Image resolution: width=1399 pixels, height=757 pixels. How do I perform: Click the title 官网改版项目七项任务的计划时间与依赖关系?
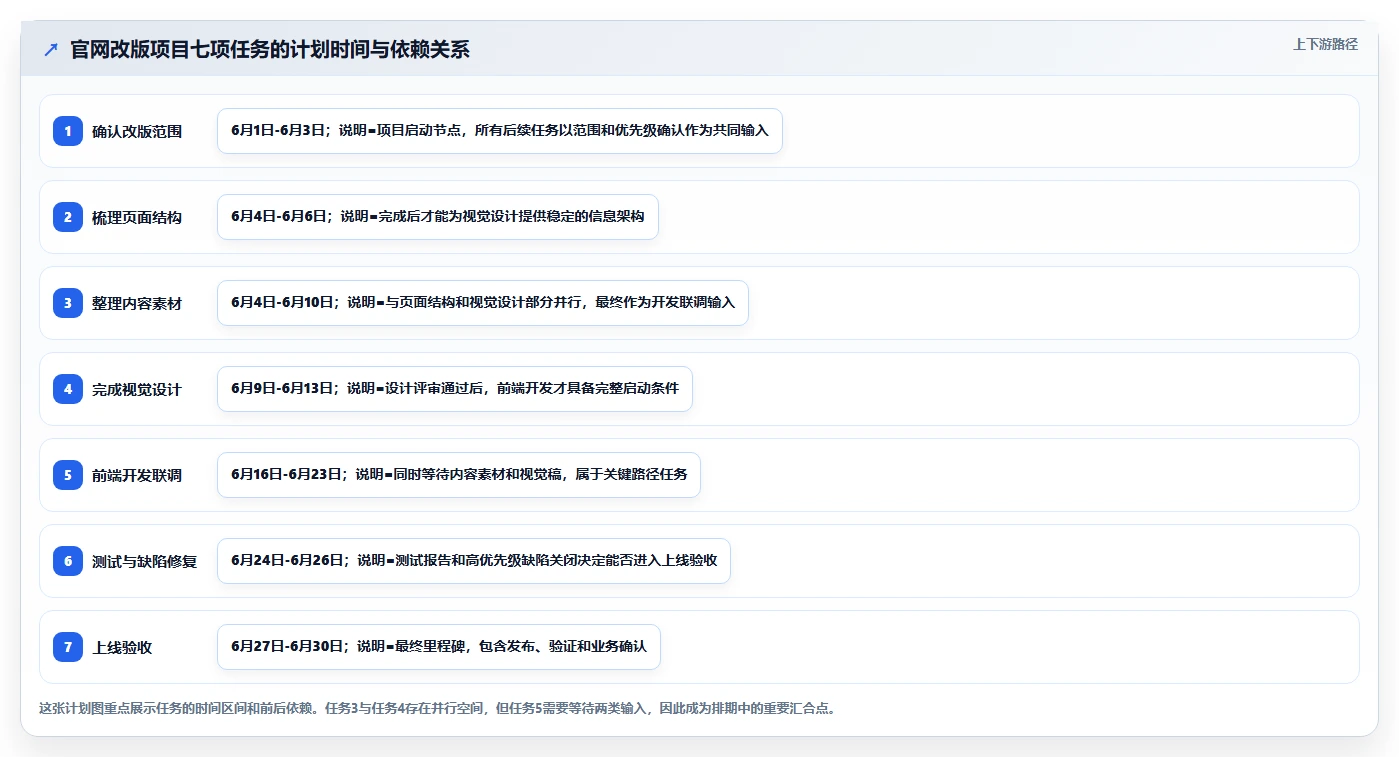click(x=270, y=49)
